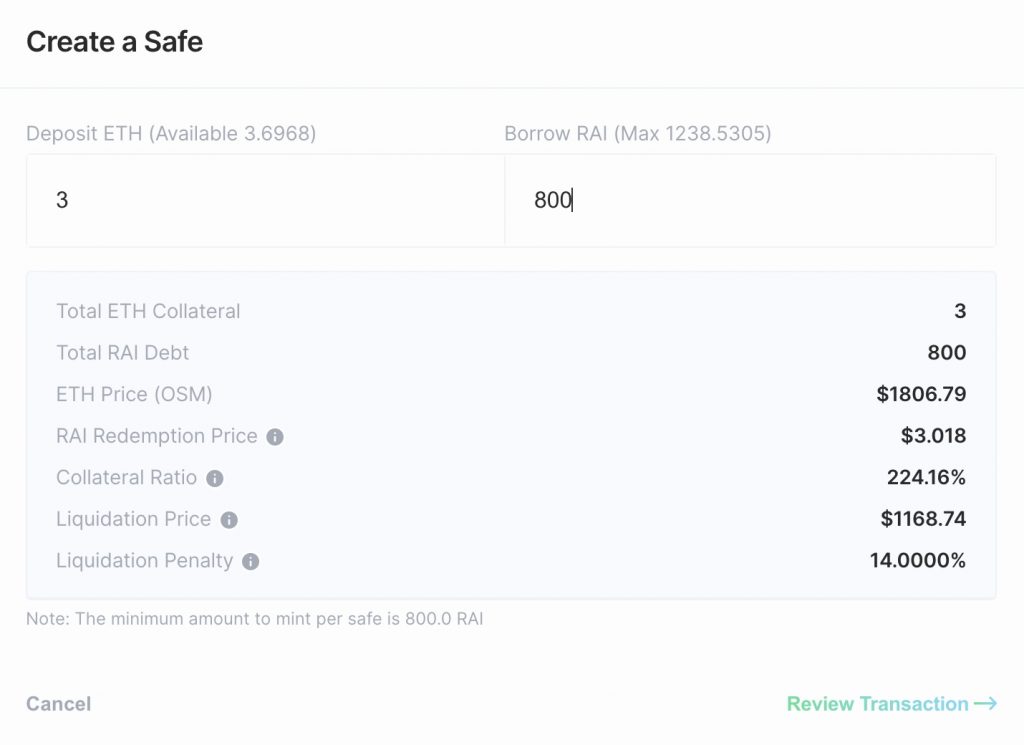The width and height of the screenshot is (1024, 745).
Task: Click the Cancel button
Action: (59, 704)
